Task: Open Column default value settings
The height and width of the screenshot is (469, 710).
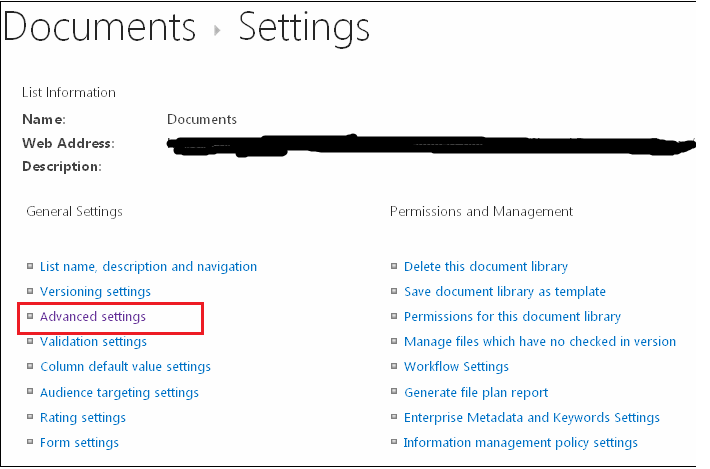Action: click(125, 366)
